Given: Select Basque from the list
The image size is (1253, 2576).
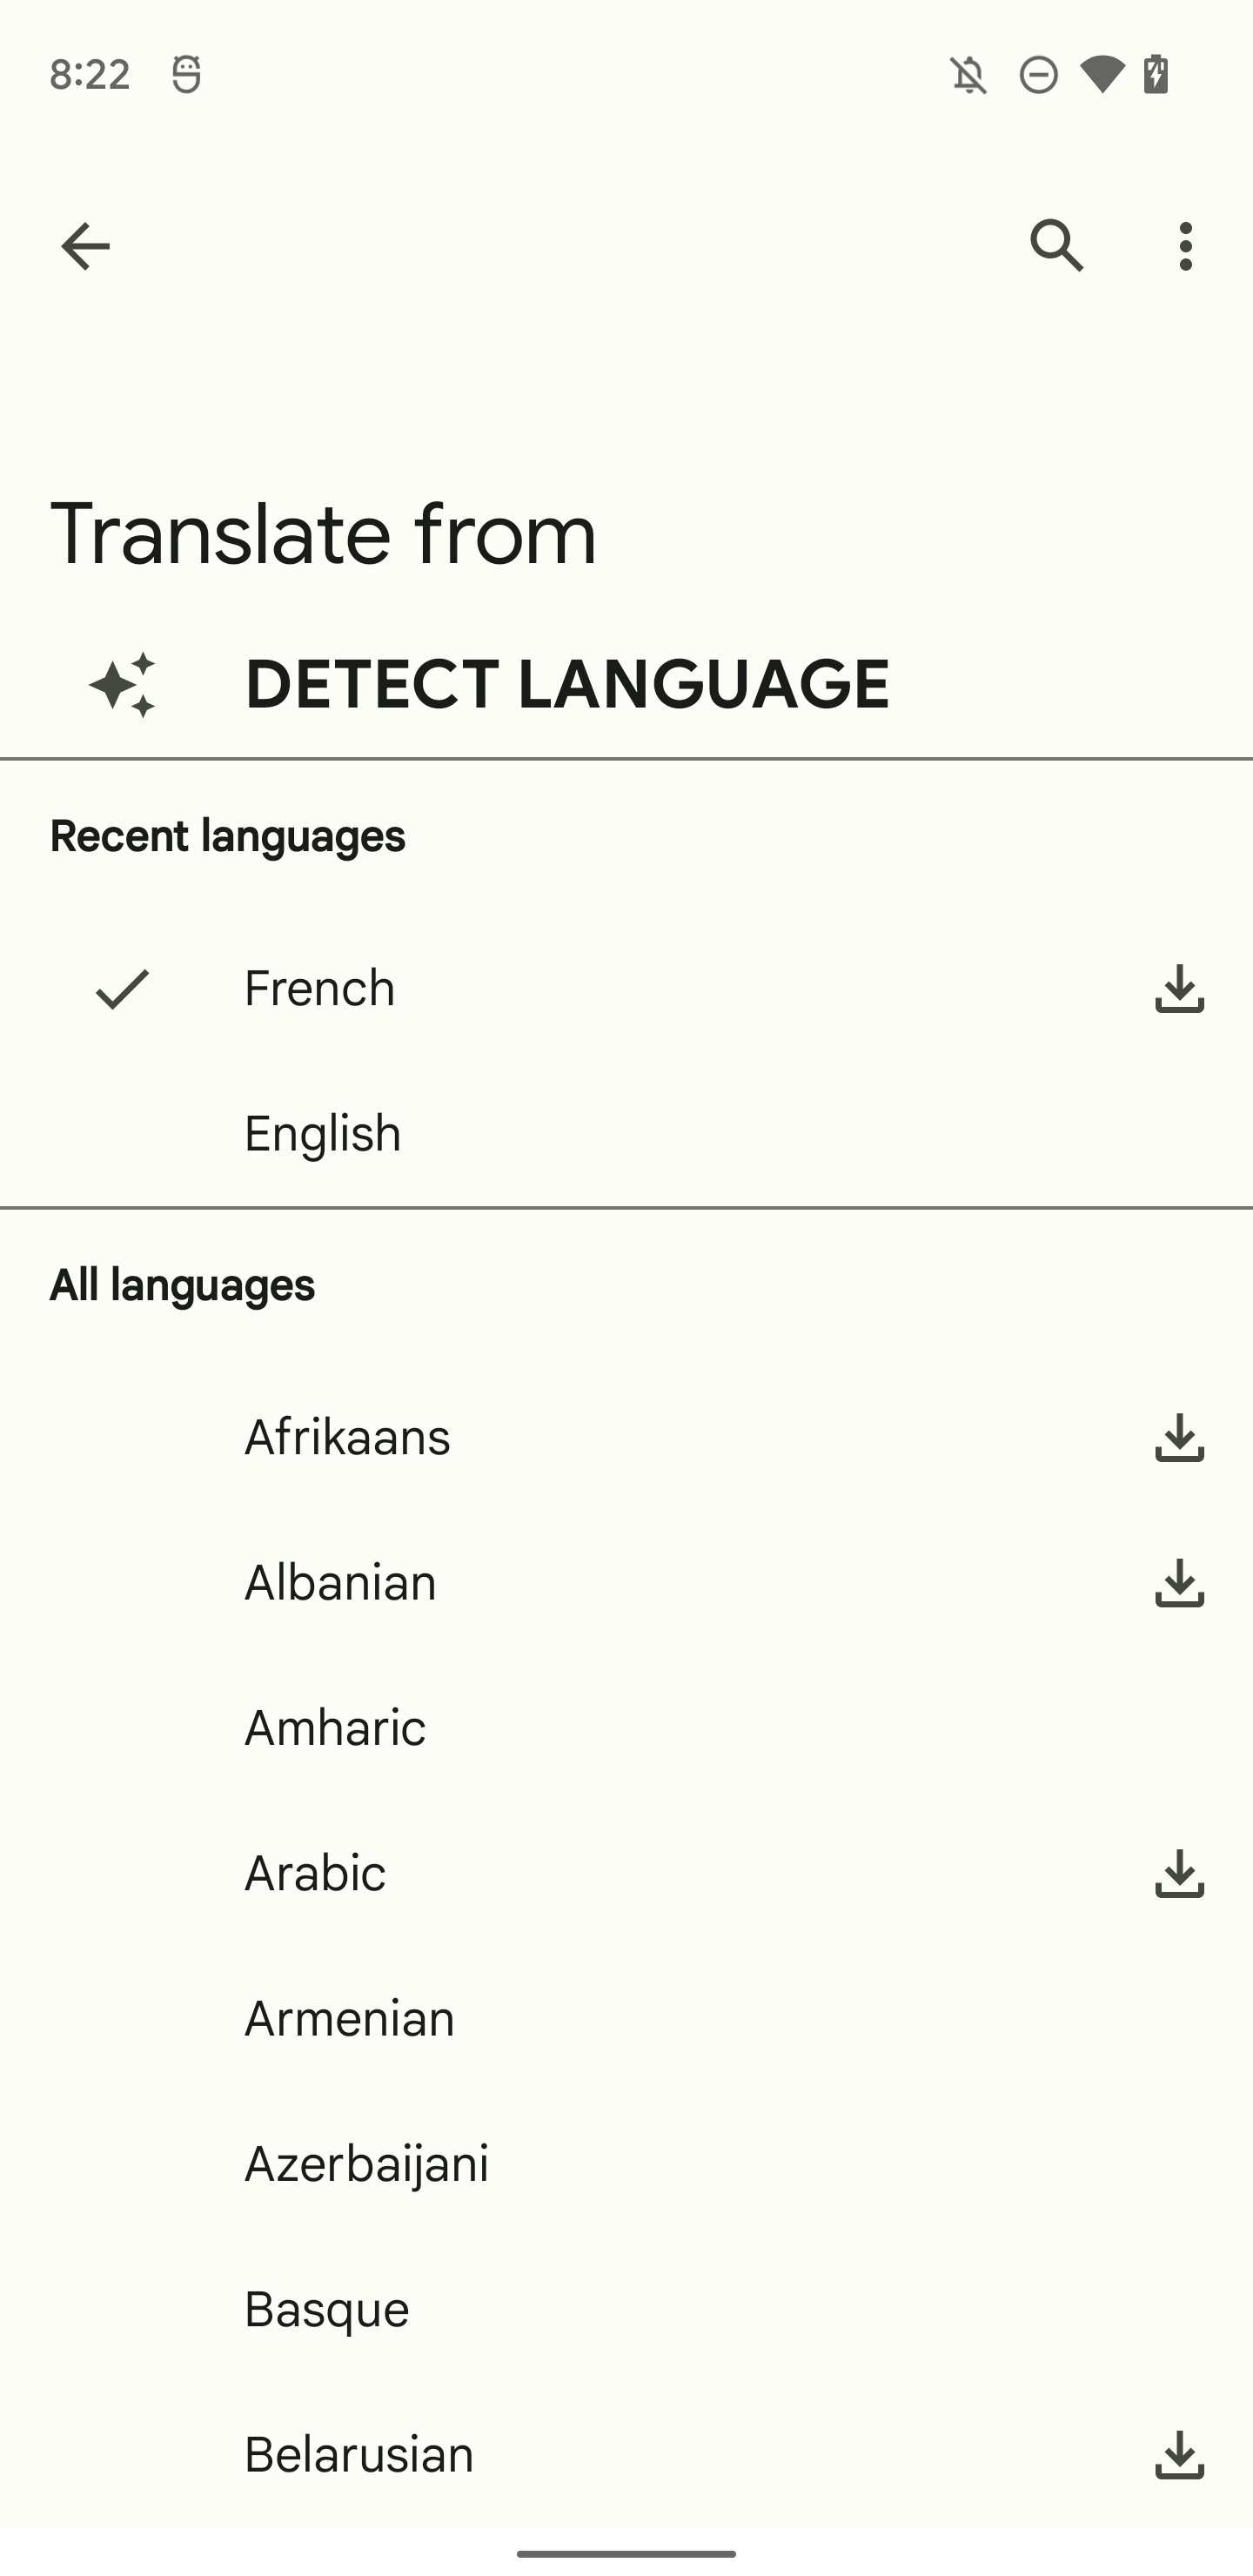Looking at the screenshot, I should [x=626, y=2310].
